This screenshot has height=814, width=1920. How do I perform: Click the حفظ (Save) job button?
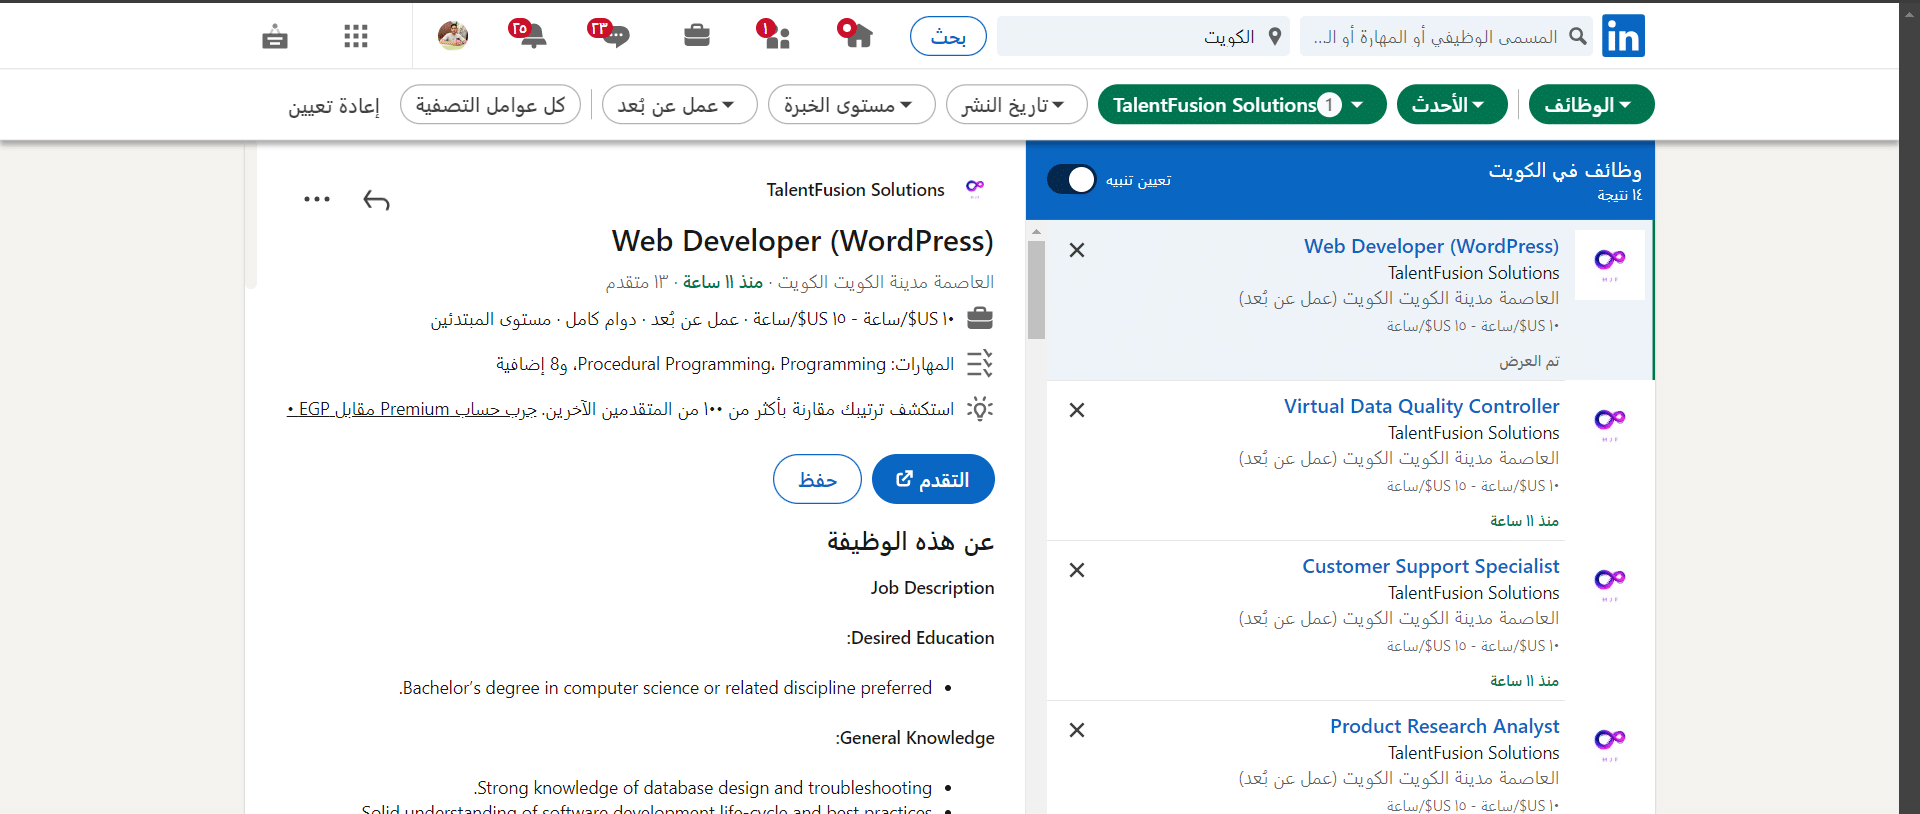pyautogui.click(x=817, y=479)
